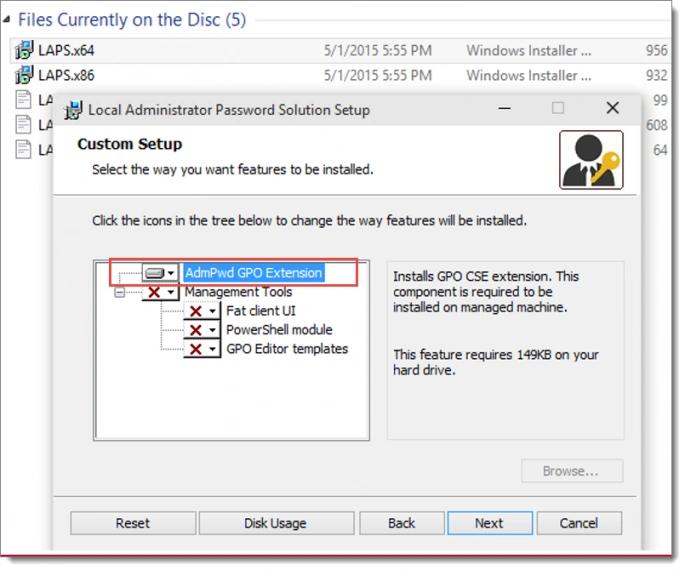Open Management Tools install-state dropdown

click(160, 292)
